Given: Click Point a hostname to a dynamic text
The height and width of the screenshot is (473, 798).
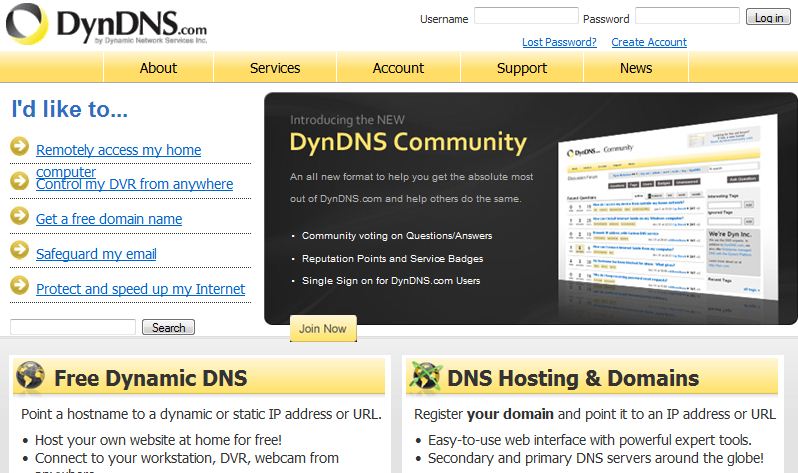Looking at the screenshot, I should tap(202, 414).
